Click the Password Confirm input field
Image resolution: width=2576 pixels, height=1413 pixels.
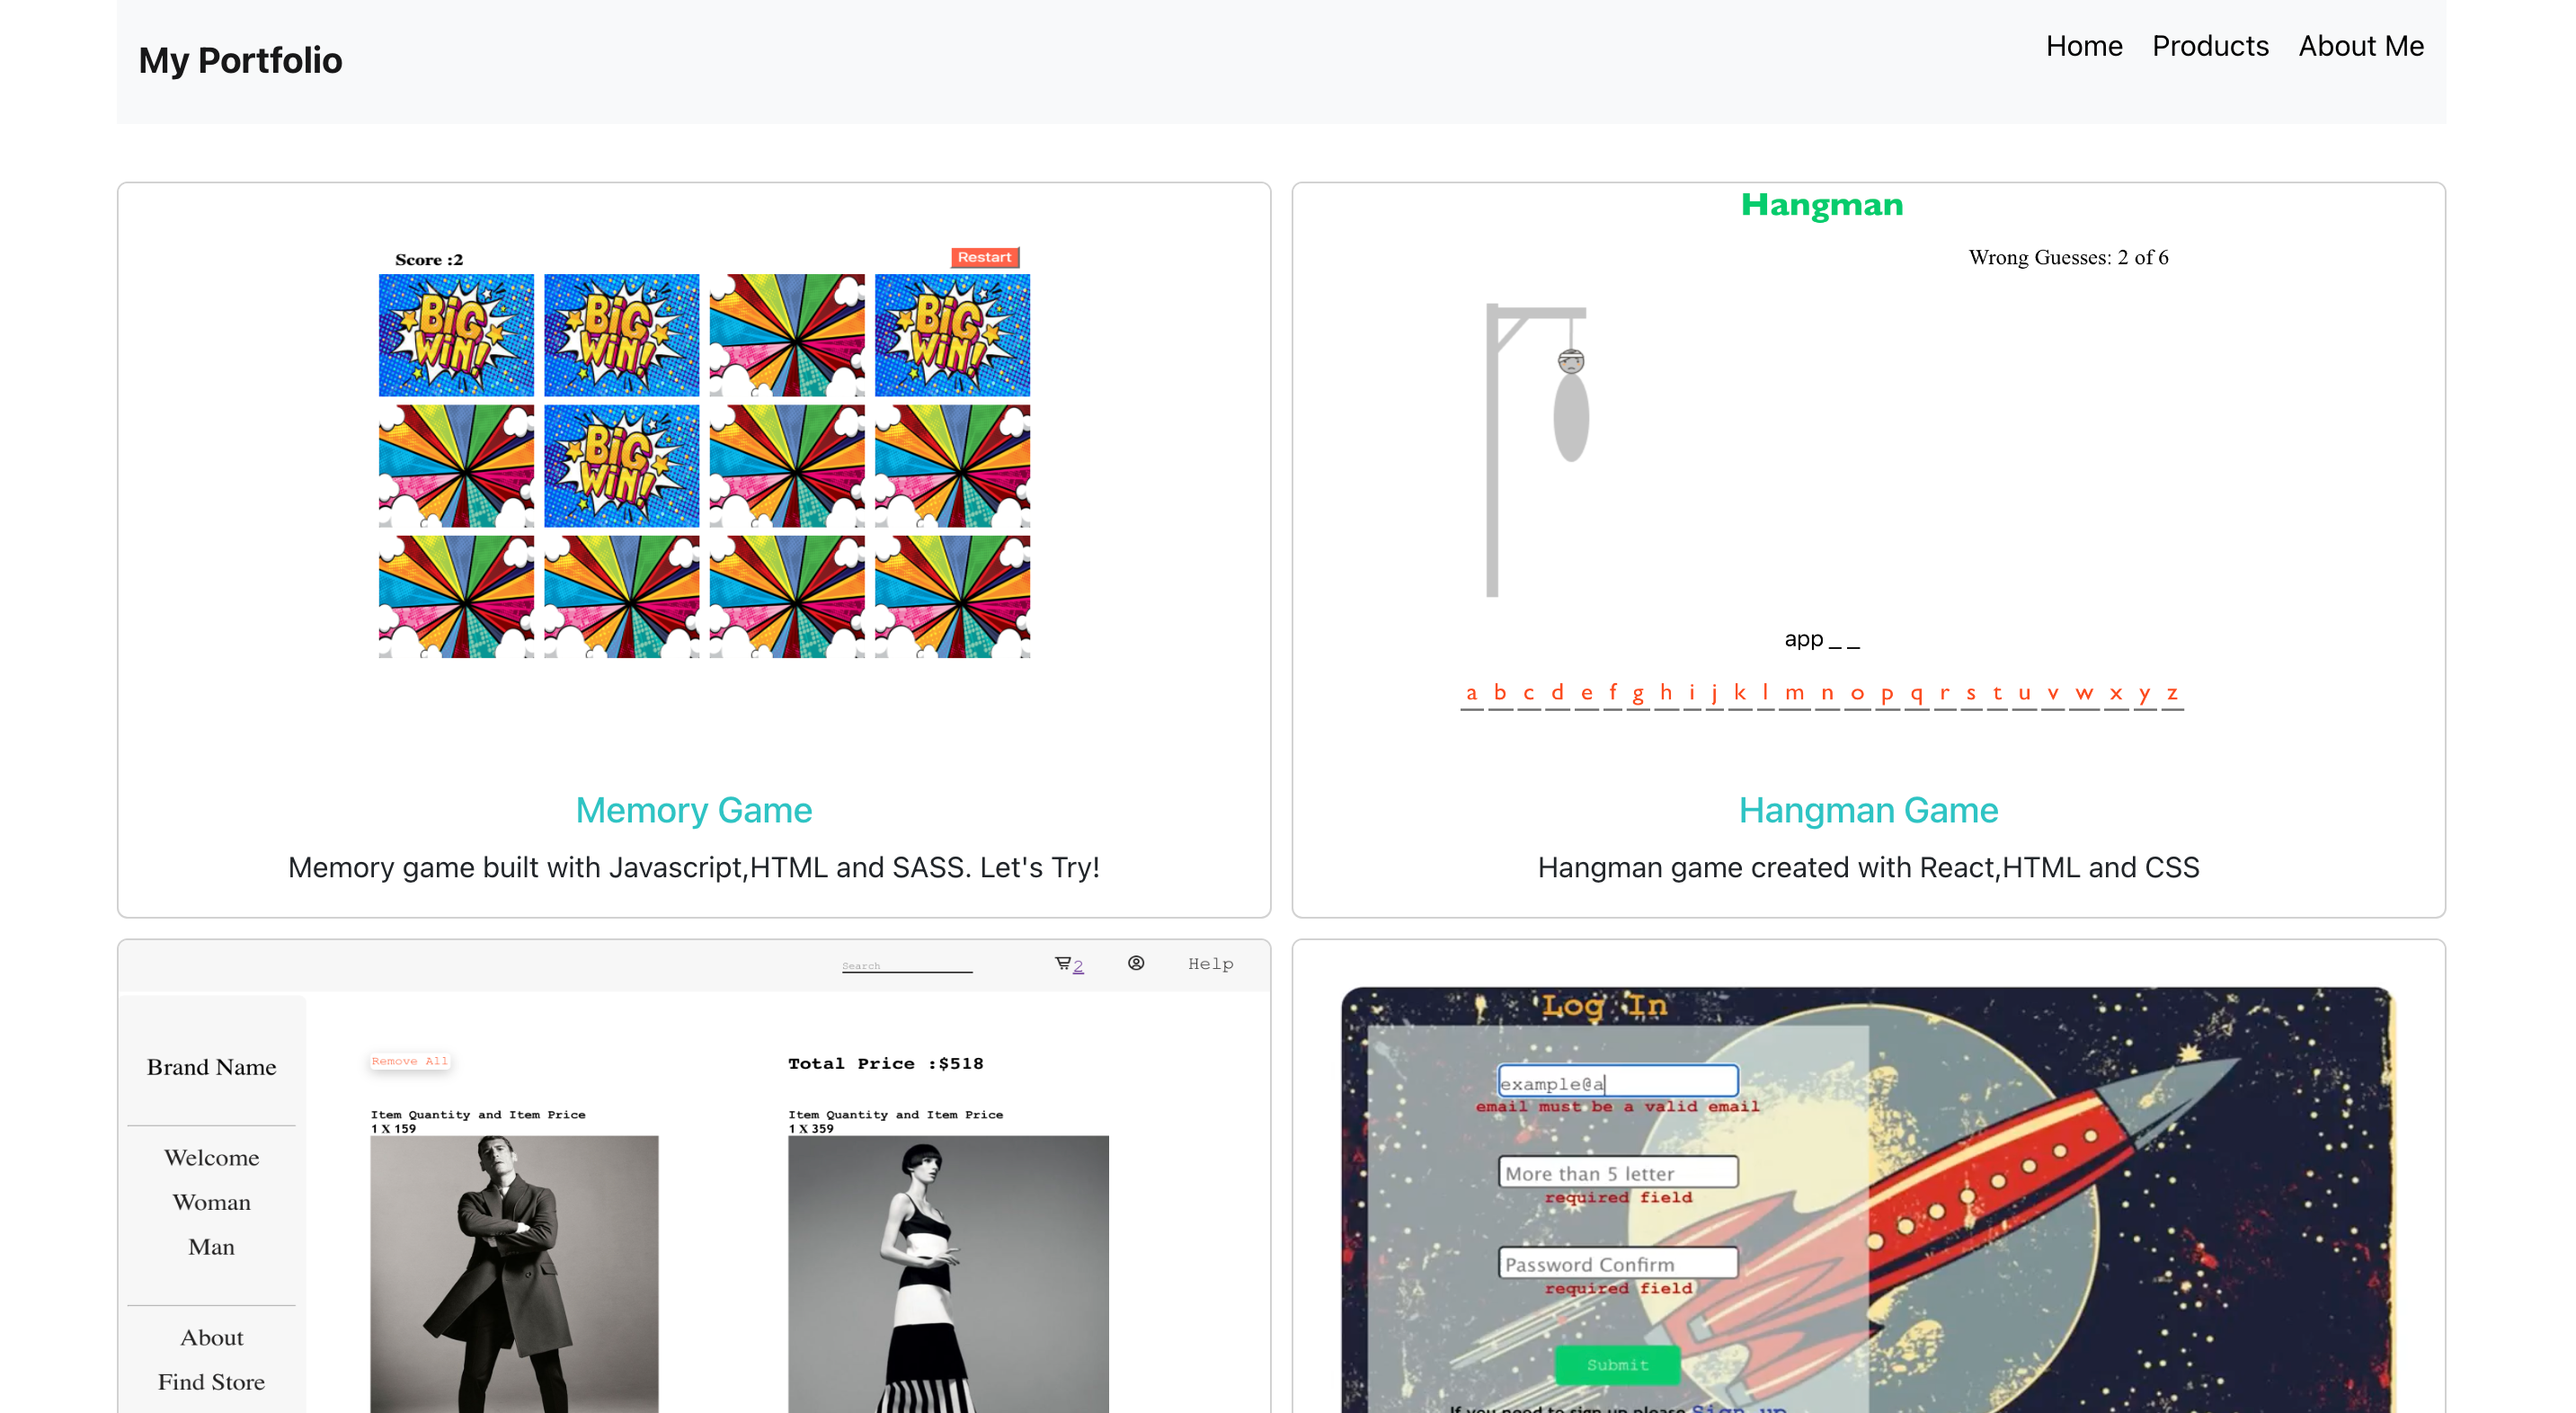(x=1617, y=1263)
